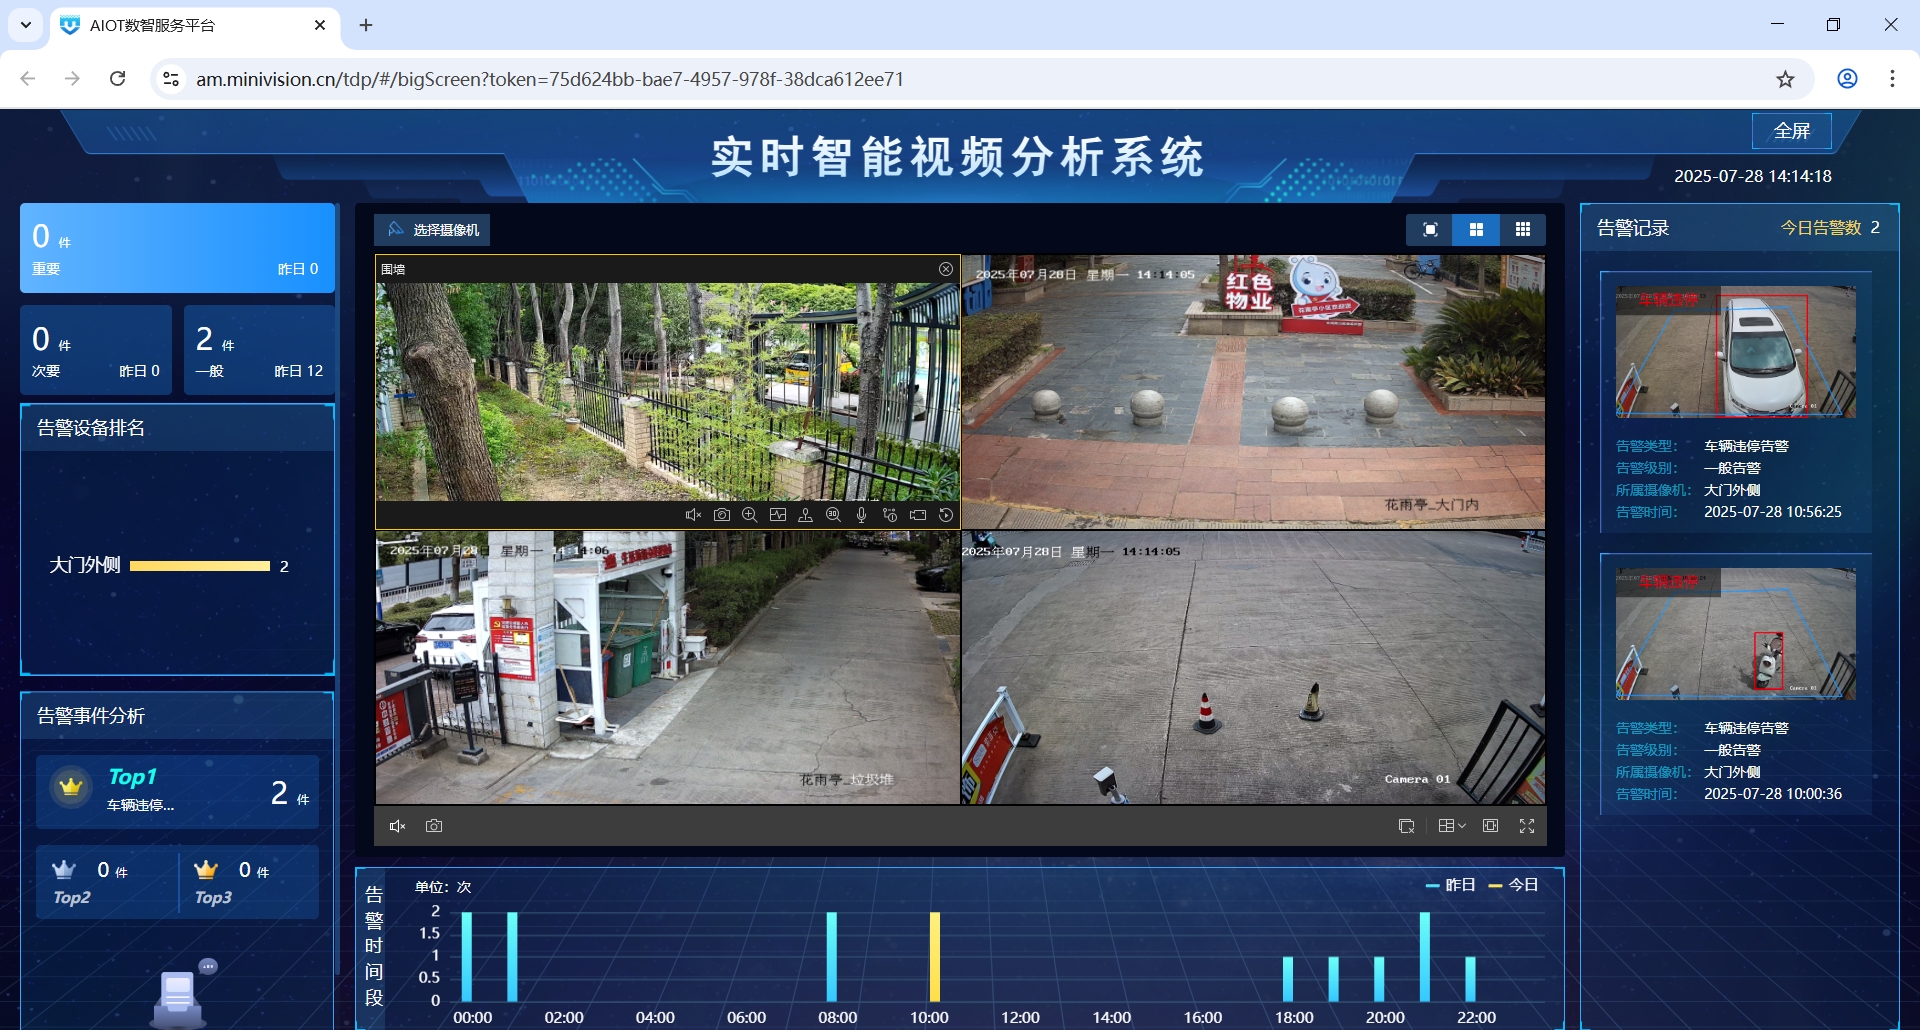Open instant replay on 围墙 feed
The width and height of the screenshot is (1920, 1030).
[946, 515]
